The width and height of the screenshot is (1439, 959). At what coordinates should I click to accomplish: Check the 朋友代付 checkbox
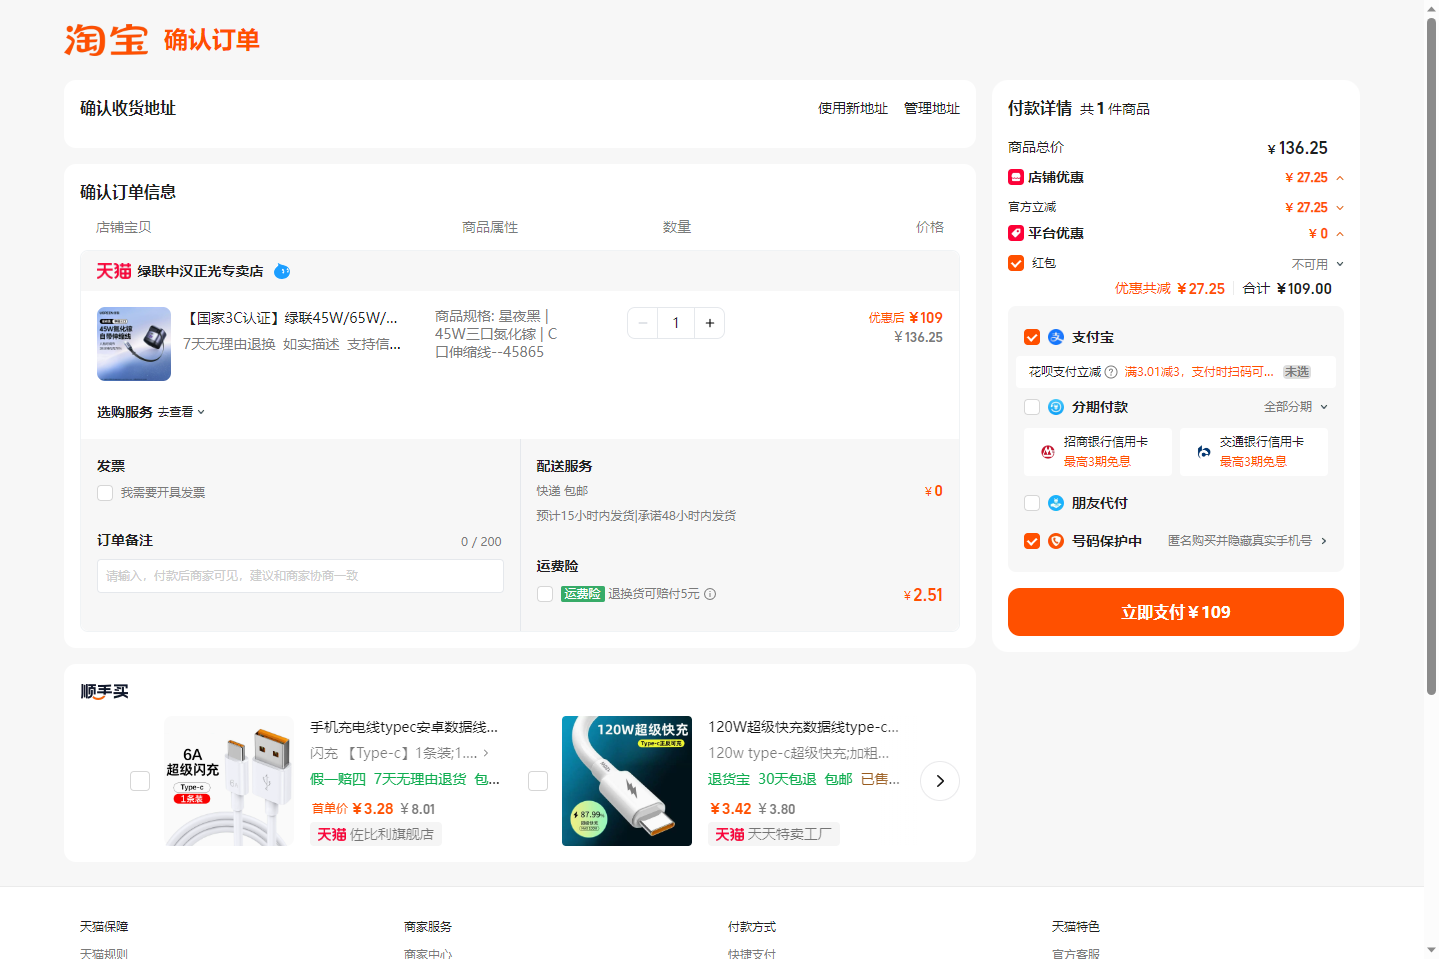pos(1032,503)
